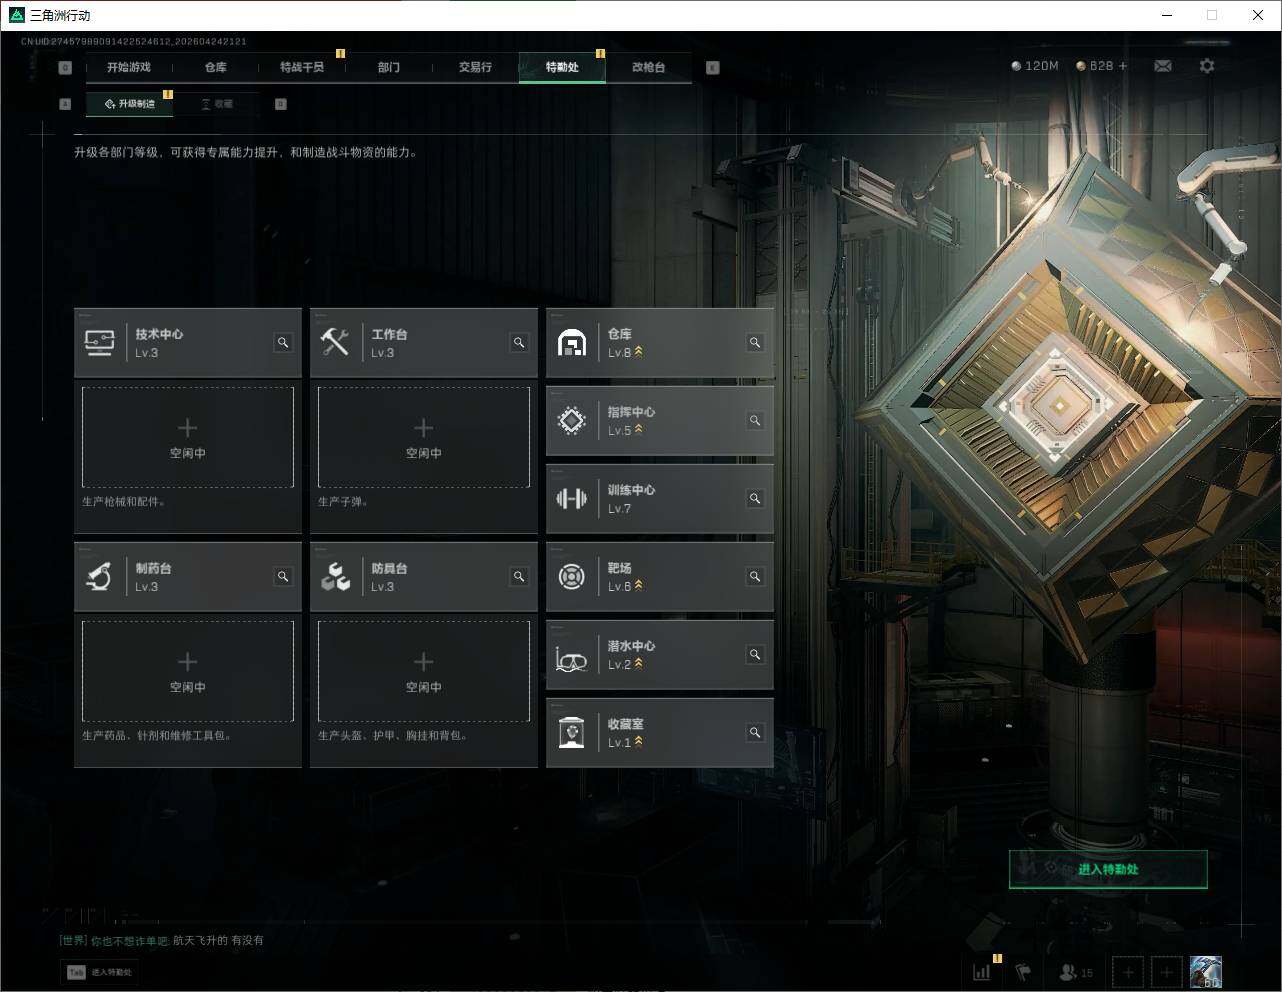Viewport: 1282px width, 992px height.
Task: Click the magnifier on 训练中心 card
Action: (x=755, y=499)
